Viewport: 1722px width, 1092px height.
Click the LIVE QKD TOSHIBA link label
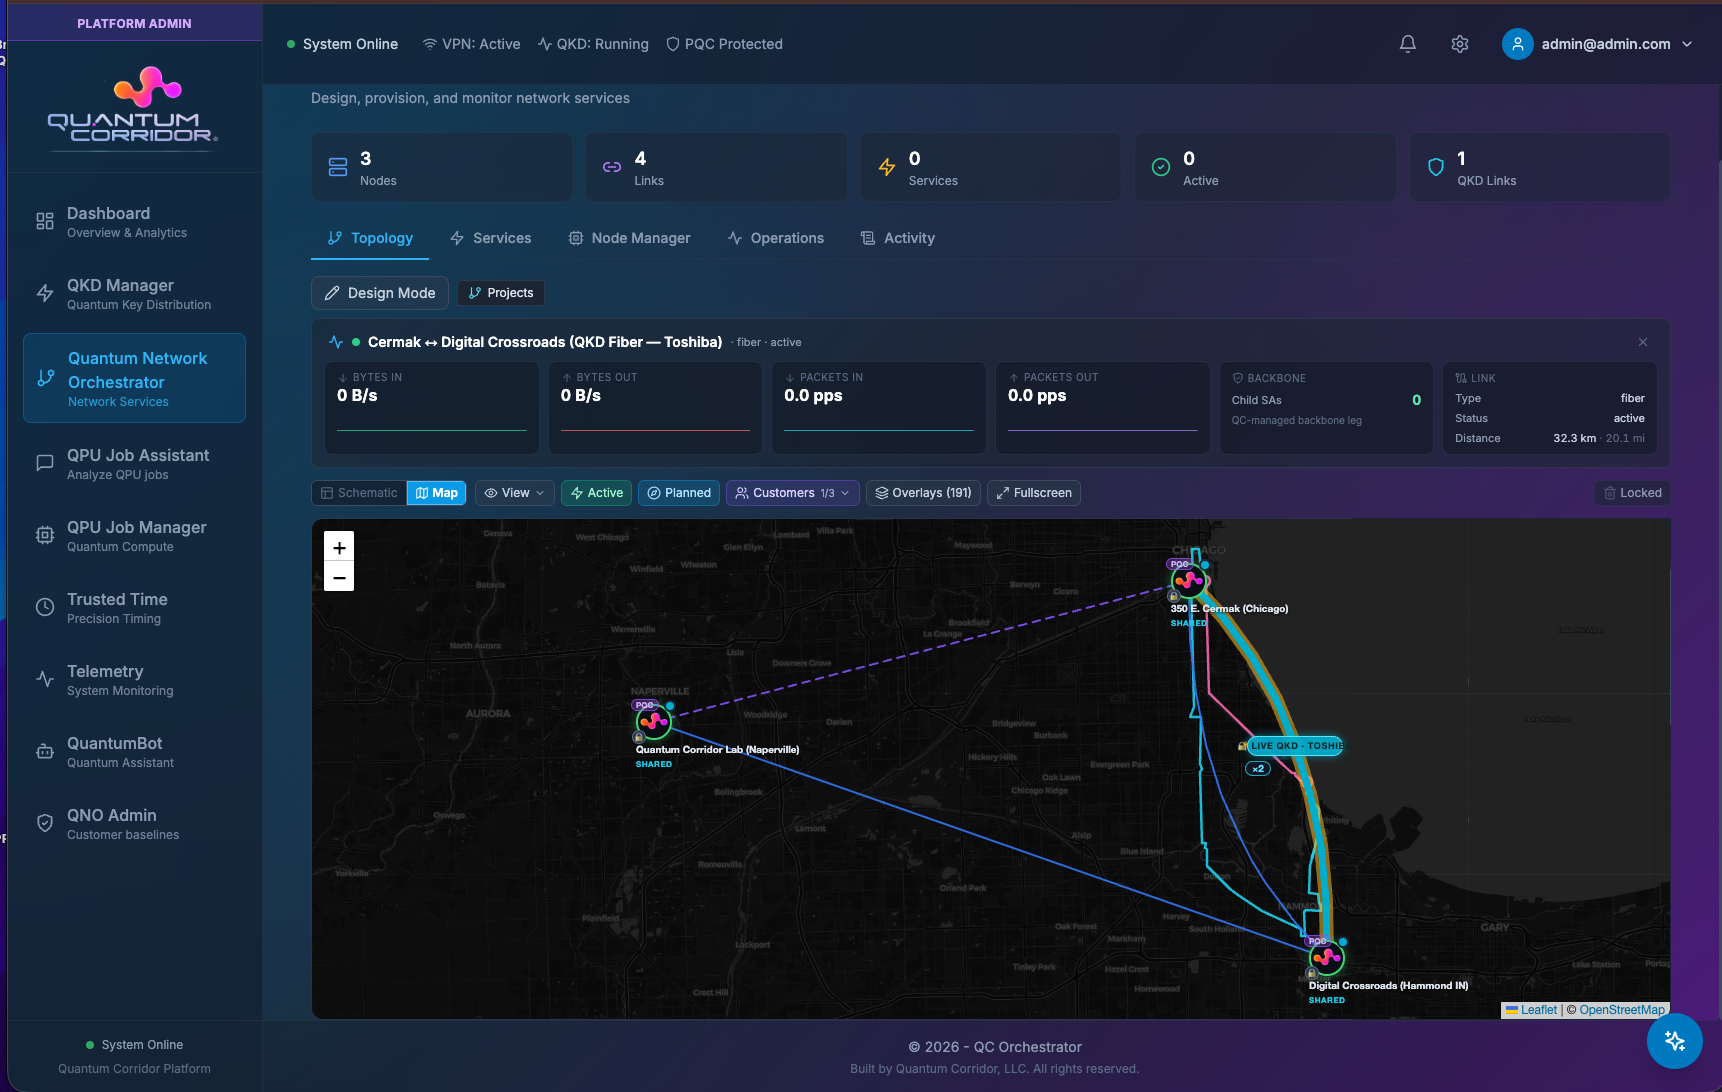(1295, 746)
